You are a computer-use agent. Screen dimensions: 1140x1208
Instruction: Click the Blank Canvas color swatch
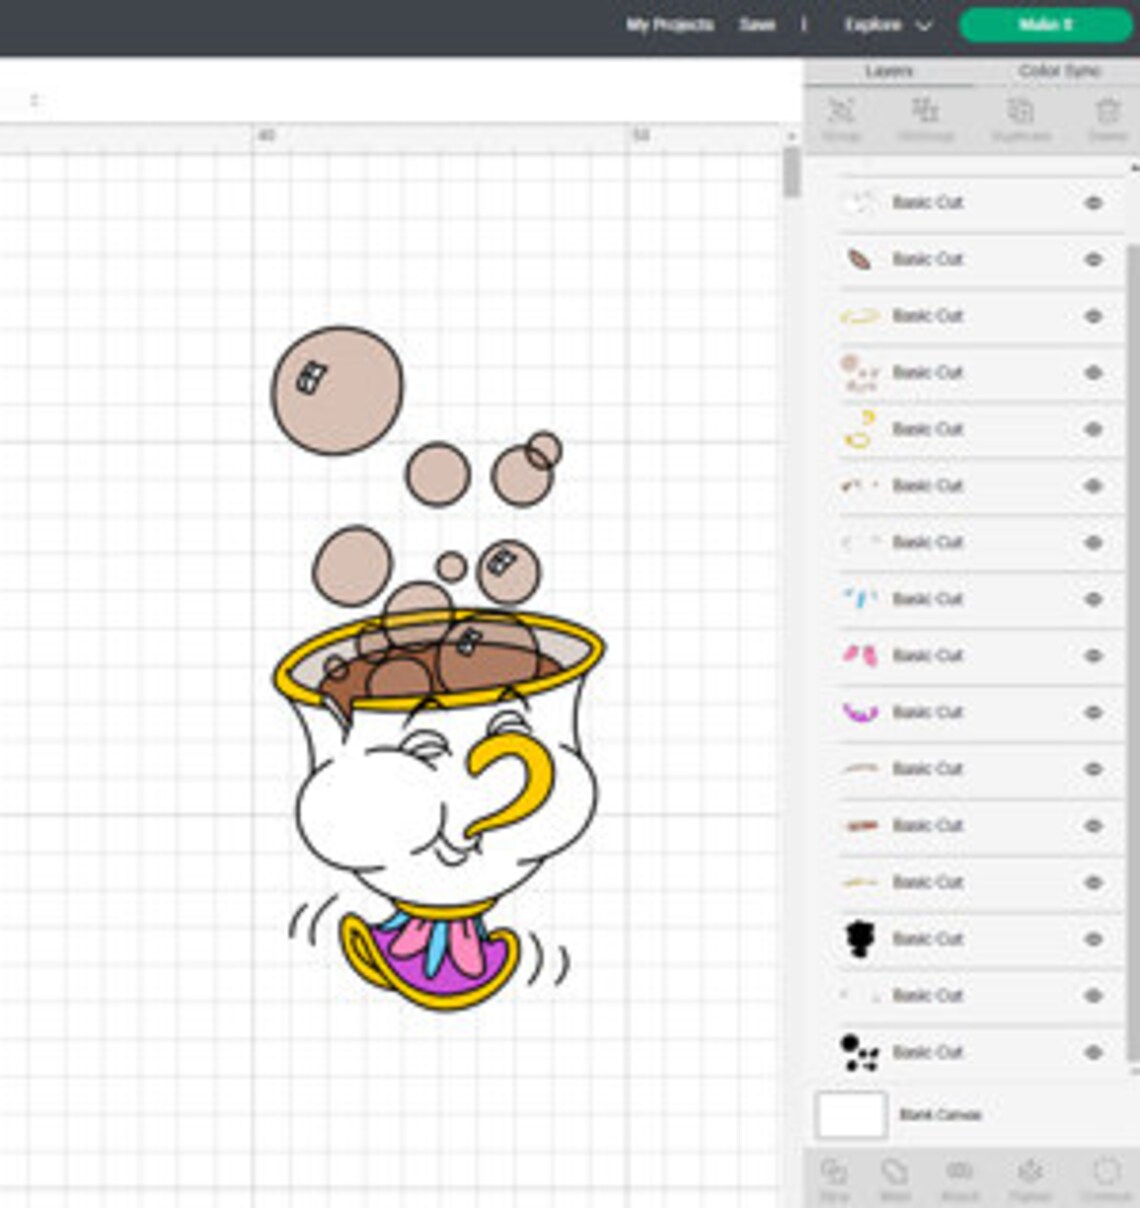852,1113
